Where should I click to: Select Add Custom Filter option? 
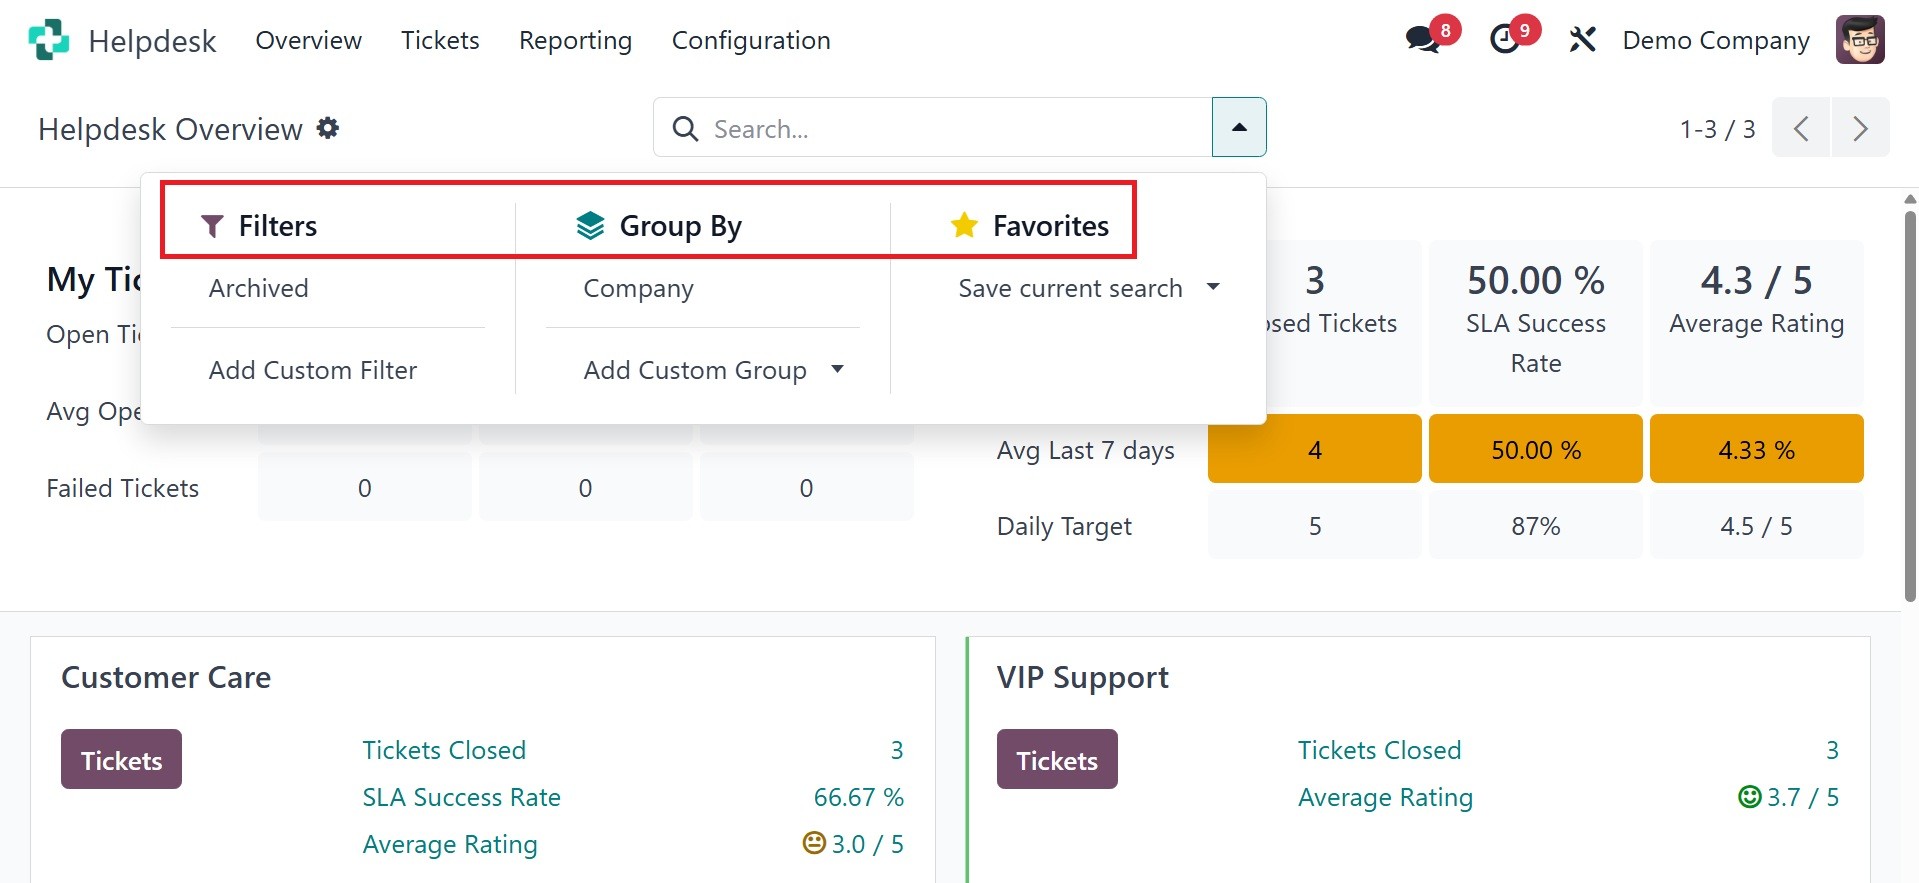[x=312, y=370]
